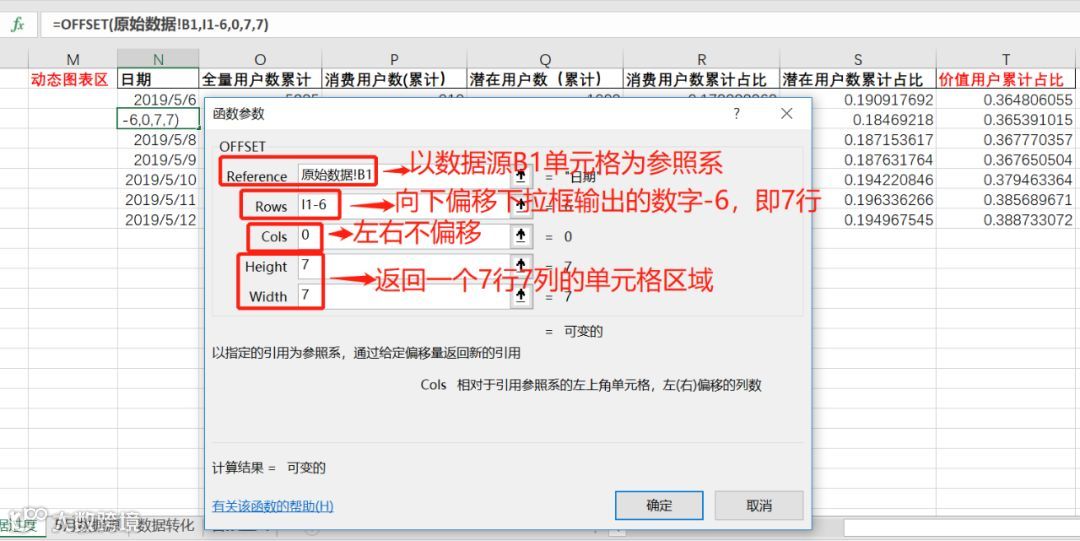
Task: Click the Rows field collapse-dialog arrow icon
Action: pyautogui.click(x=521, y=205)
